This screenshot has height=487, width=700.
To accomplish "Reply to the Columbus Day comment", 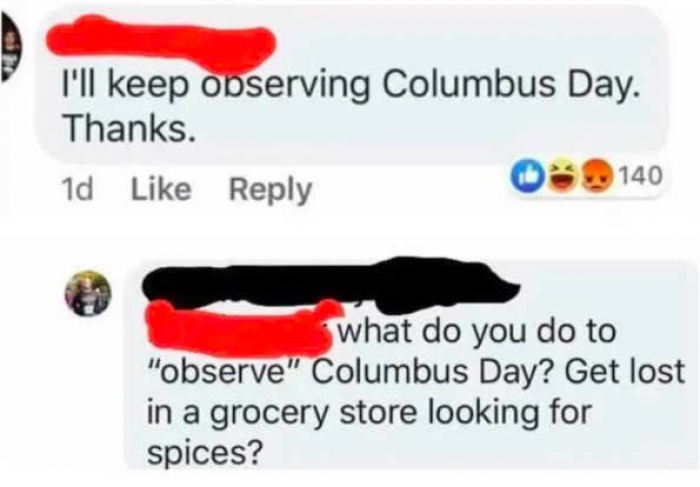I will click(x=271, y=190).
